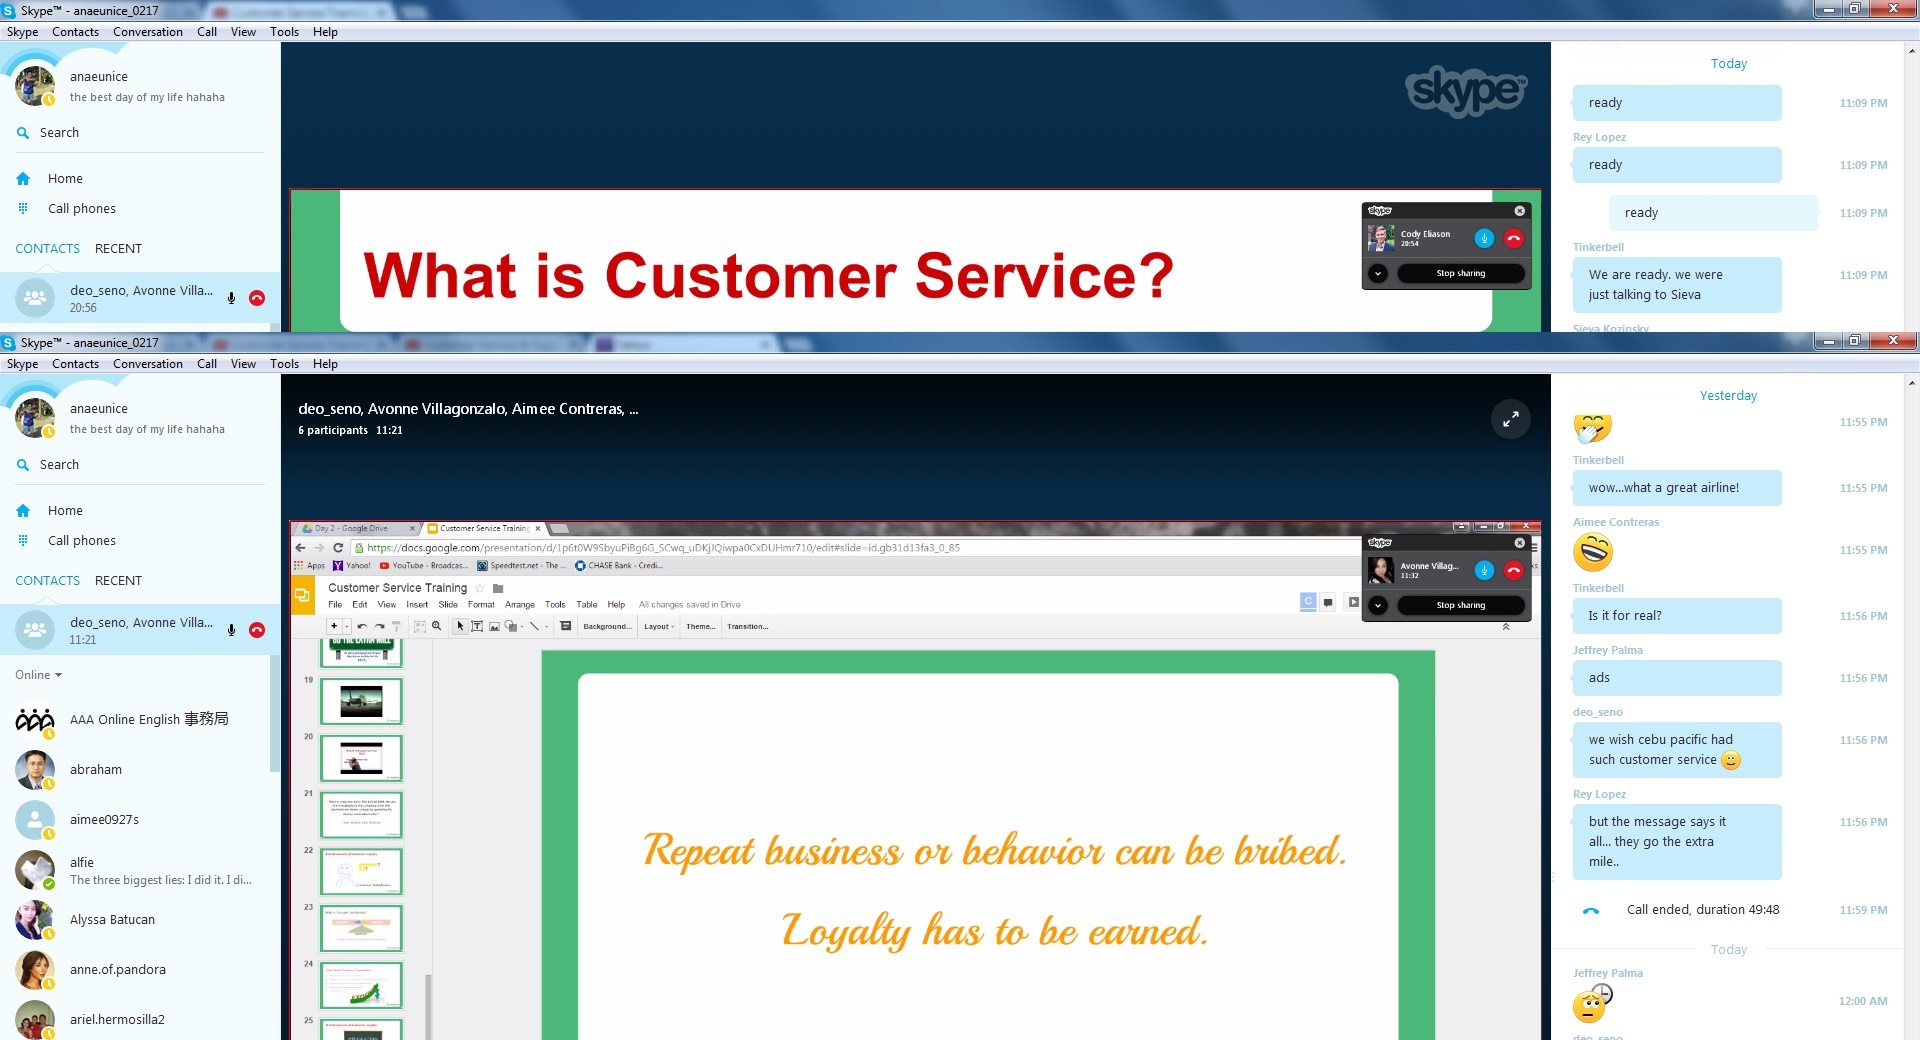Click the zoom magnifier in Slides toolbar
This screenshot has width=1920, height=1040.
pyautogui.click(x=436, y=626)
